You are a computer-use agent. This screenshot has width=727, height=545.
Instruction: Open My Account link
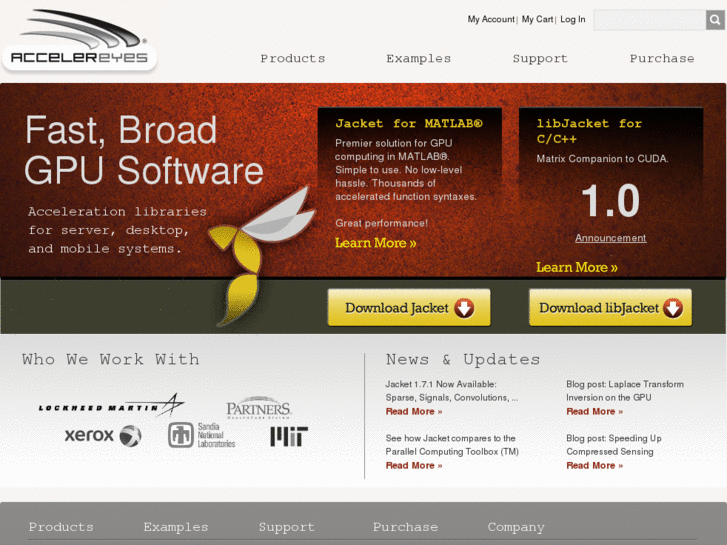[x=491, y=19]
